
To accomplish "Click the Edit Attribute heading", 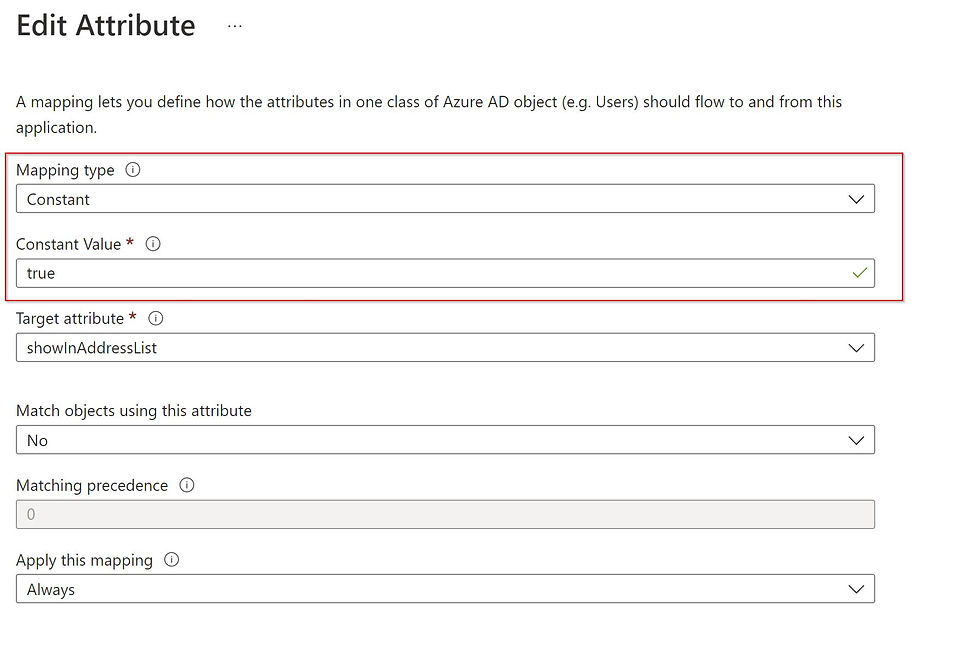I will (106, 26).
